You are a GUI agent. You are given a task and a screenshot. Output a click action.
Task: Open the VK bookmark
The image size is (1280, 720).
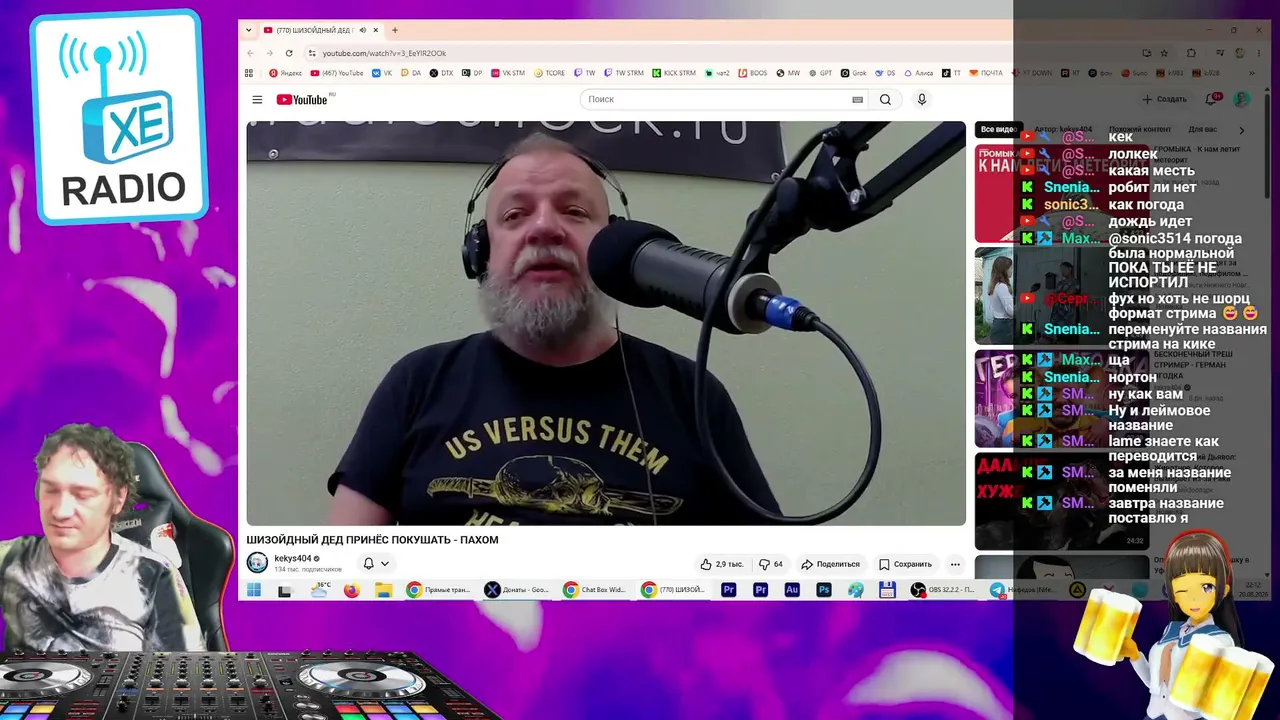[x=382, y=73]
